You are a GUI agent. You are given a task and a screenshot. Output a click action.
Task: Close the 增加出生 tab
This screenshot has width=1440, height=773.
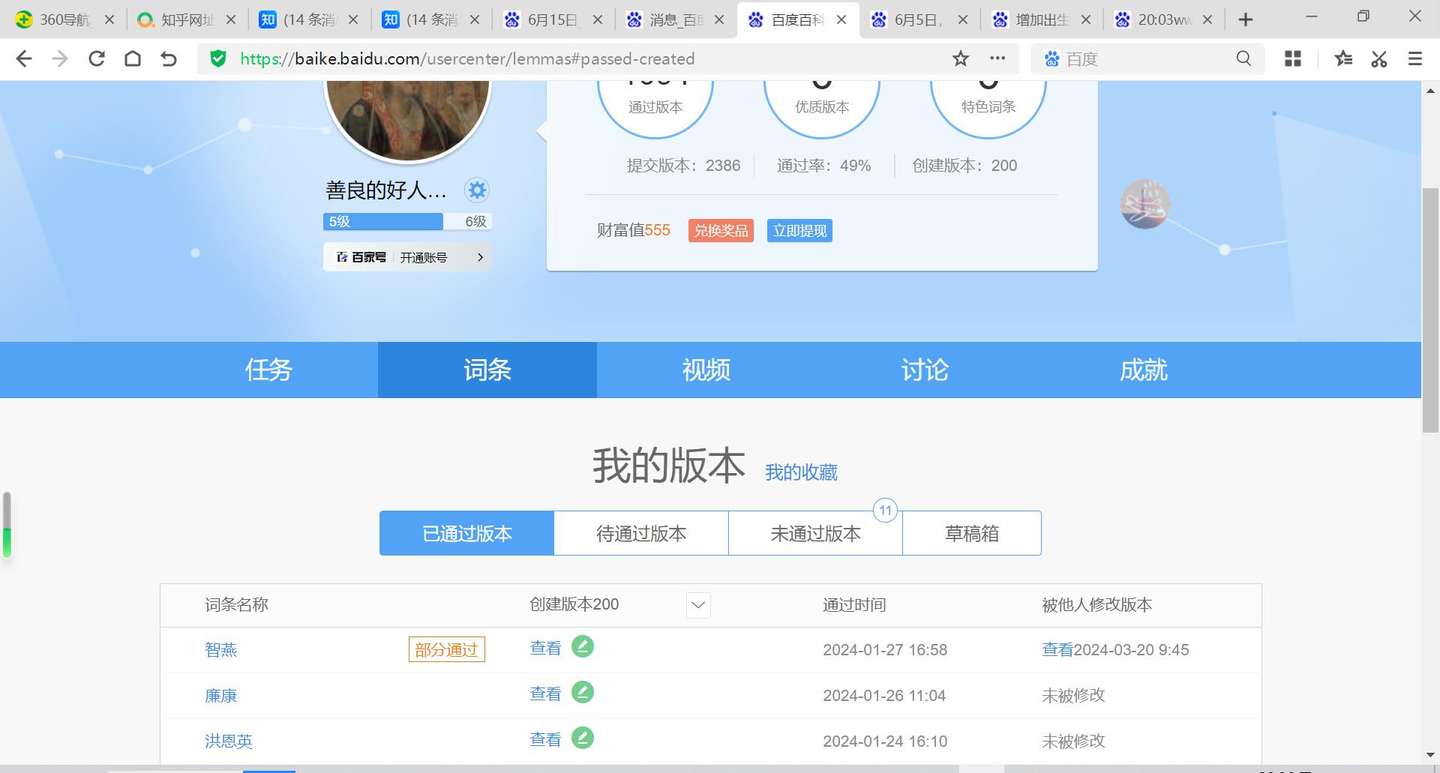1086,19
